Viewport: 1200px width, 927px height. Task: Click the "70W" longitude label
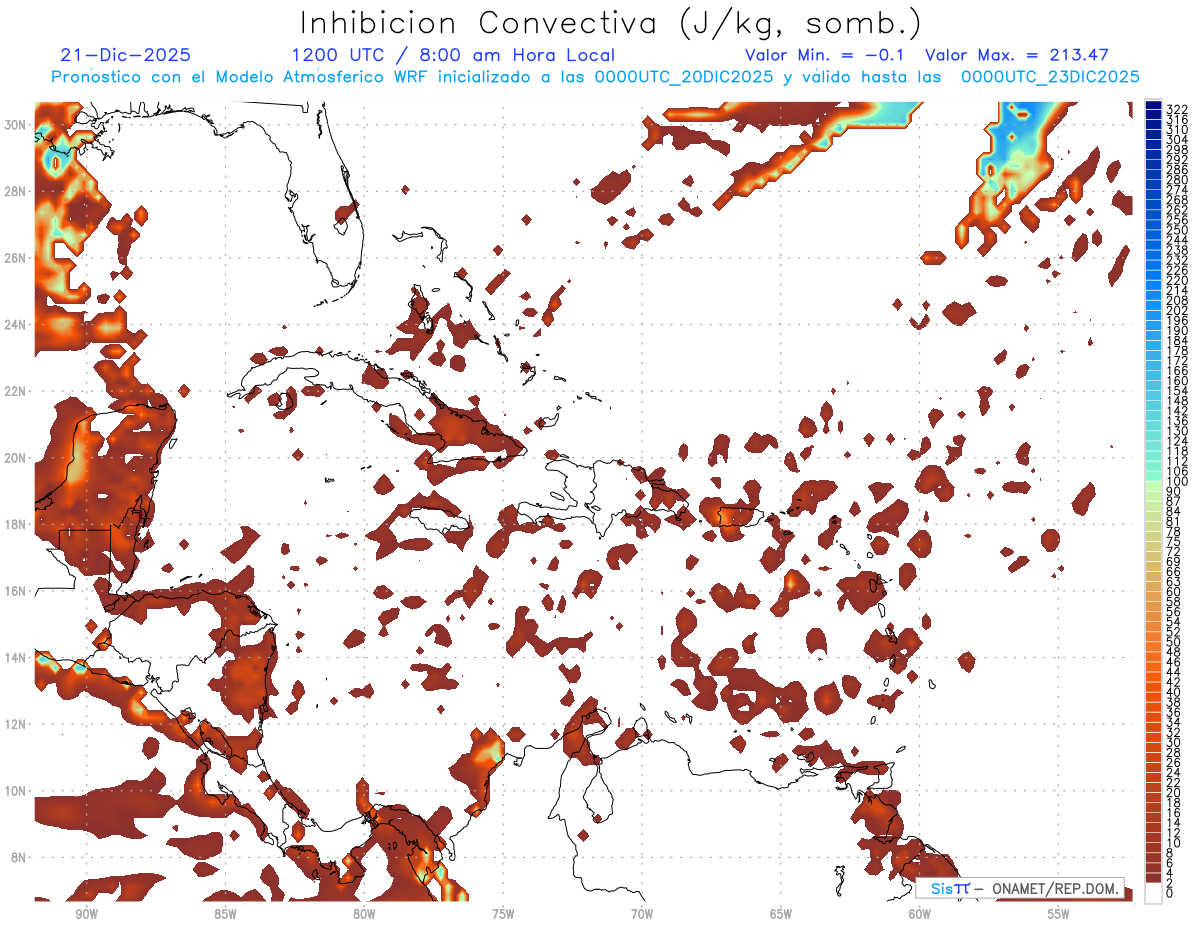pyautogui.click(x=641, y=914)
